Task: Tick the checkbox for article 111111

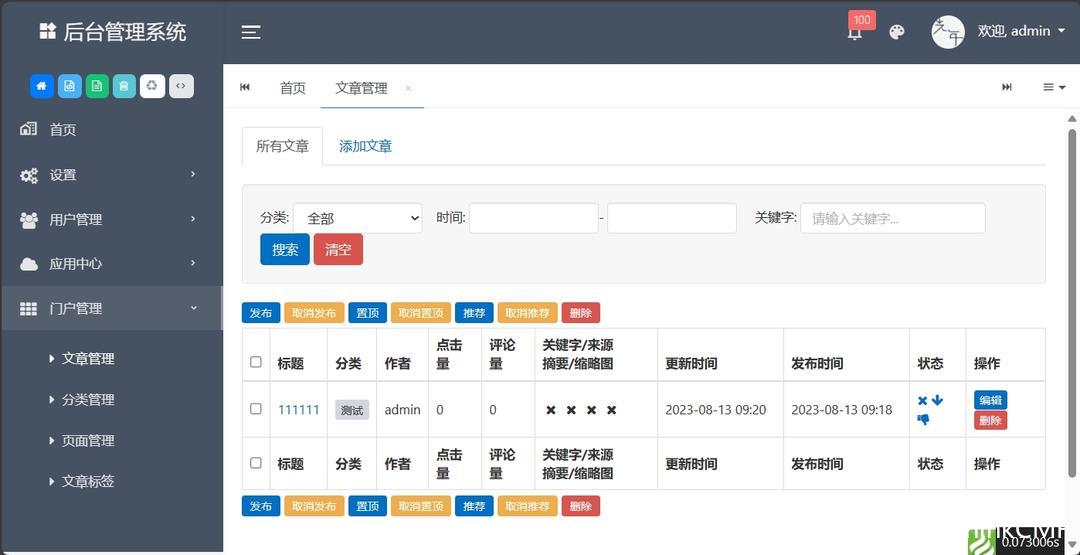Action: [x=256, y=409]
